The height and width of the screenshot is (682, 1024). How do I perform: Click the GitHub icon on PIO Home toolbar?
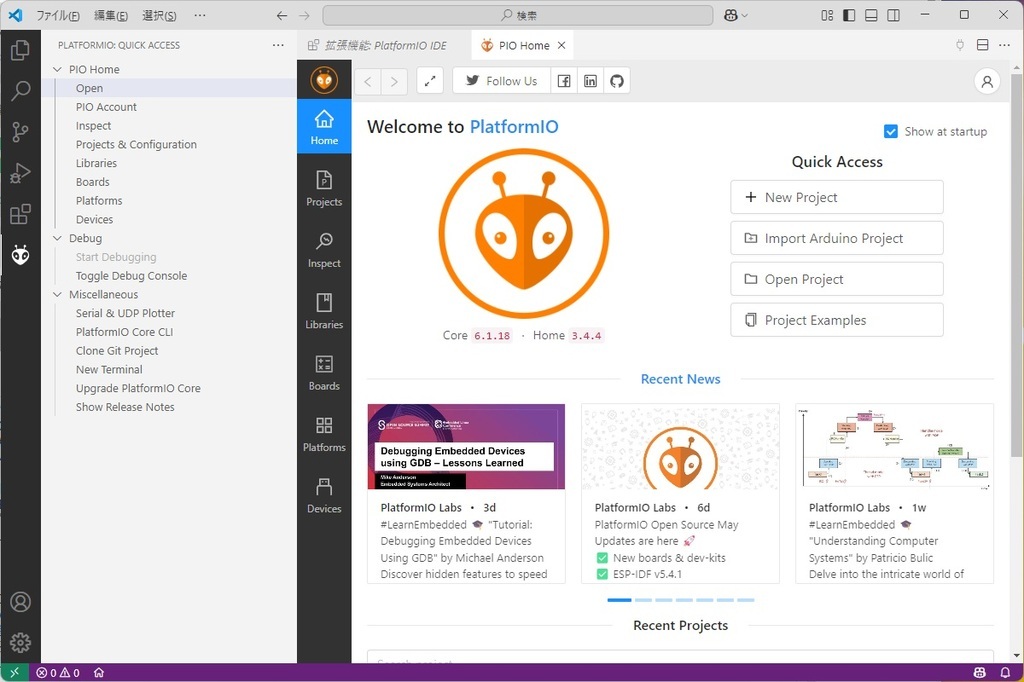point(617,81)
